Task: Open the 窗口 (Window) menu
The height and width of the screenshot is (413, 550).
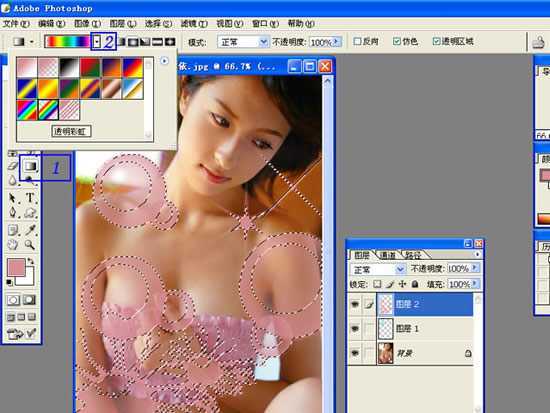Action: pos(265,24)
